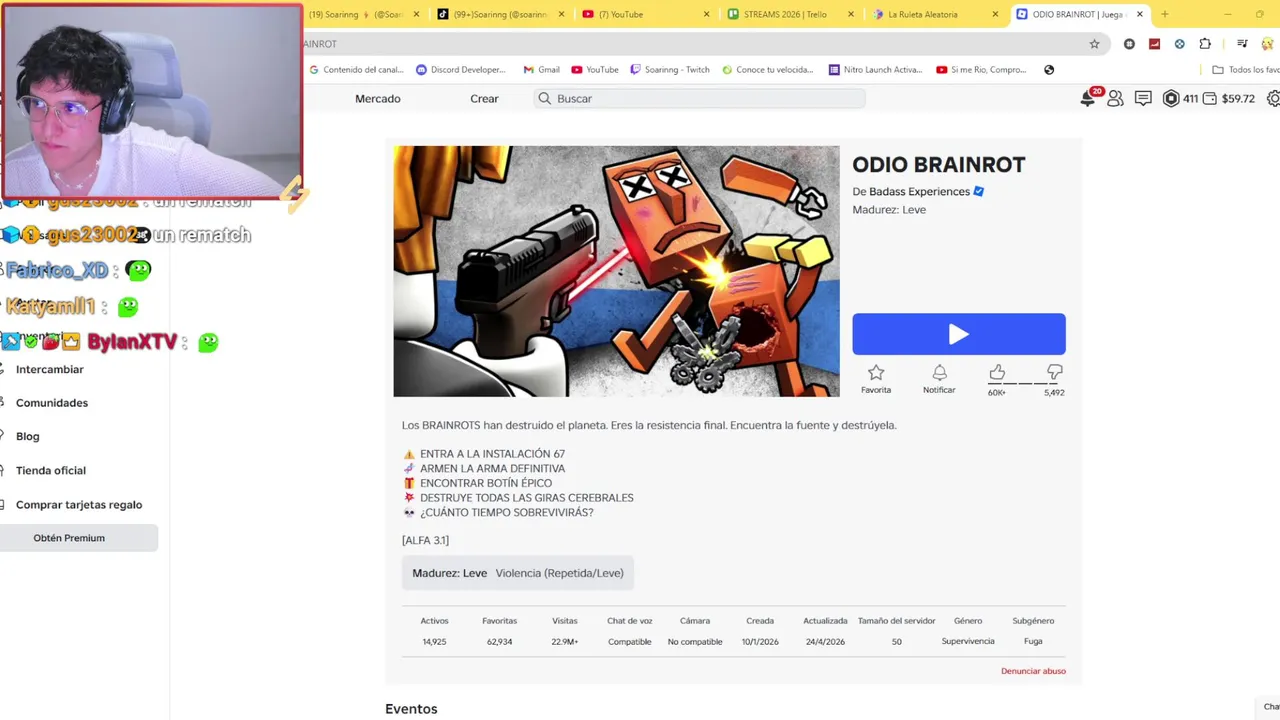The height and width of the screenshot is (720, 1280).
Task: Click the globe bookmark icon
Action: tap(1049, 70)
